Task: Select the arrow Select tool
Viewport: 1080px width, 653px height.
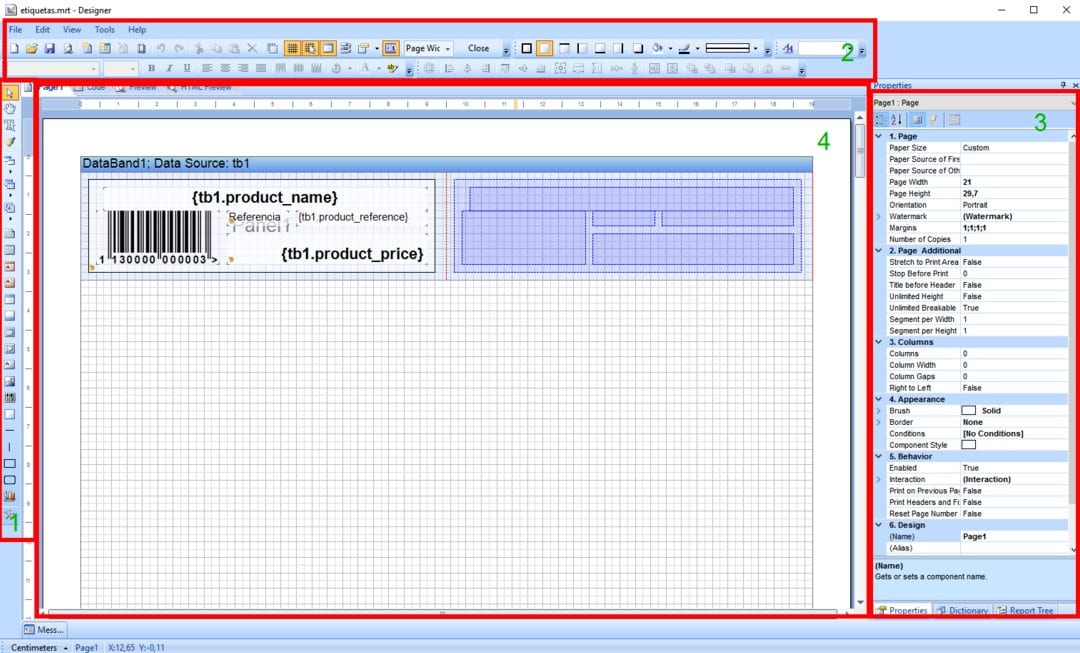Action: [x=11, y=92]
